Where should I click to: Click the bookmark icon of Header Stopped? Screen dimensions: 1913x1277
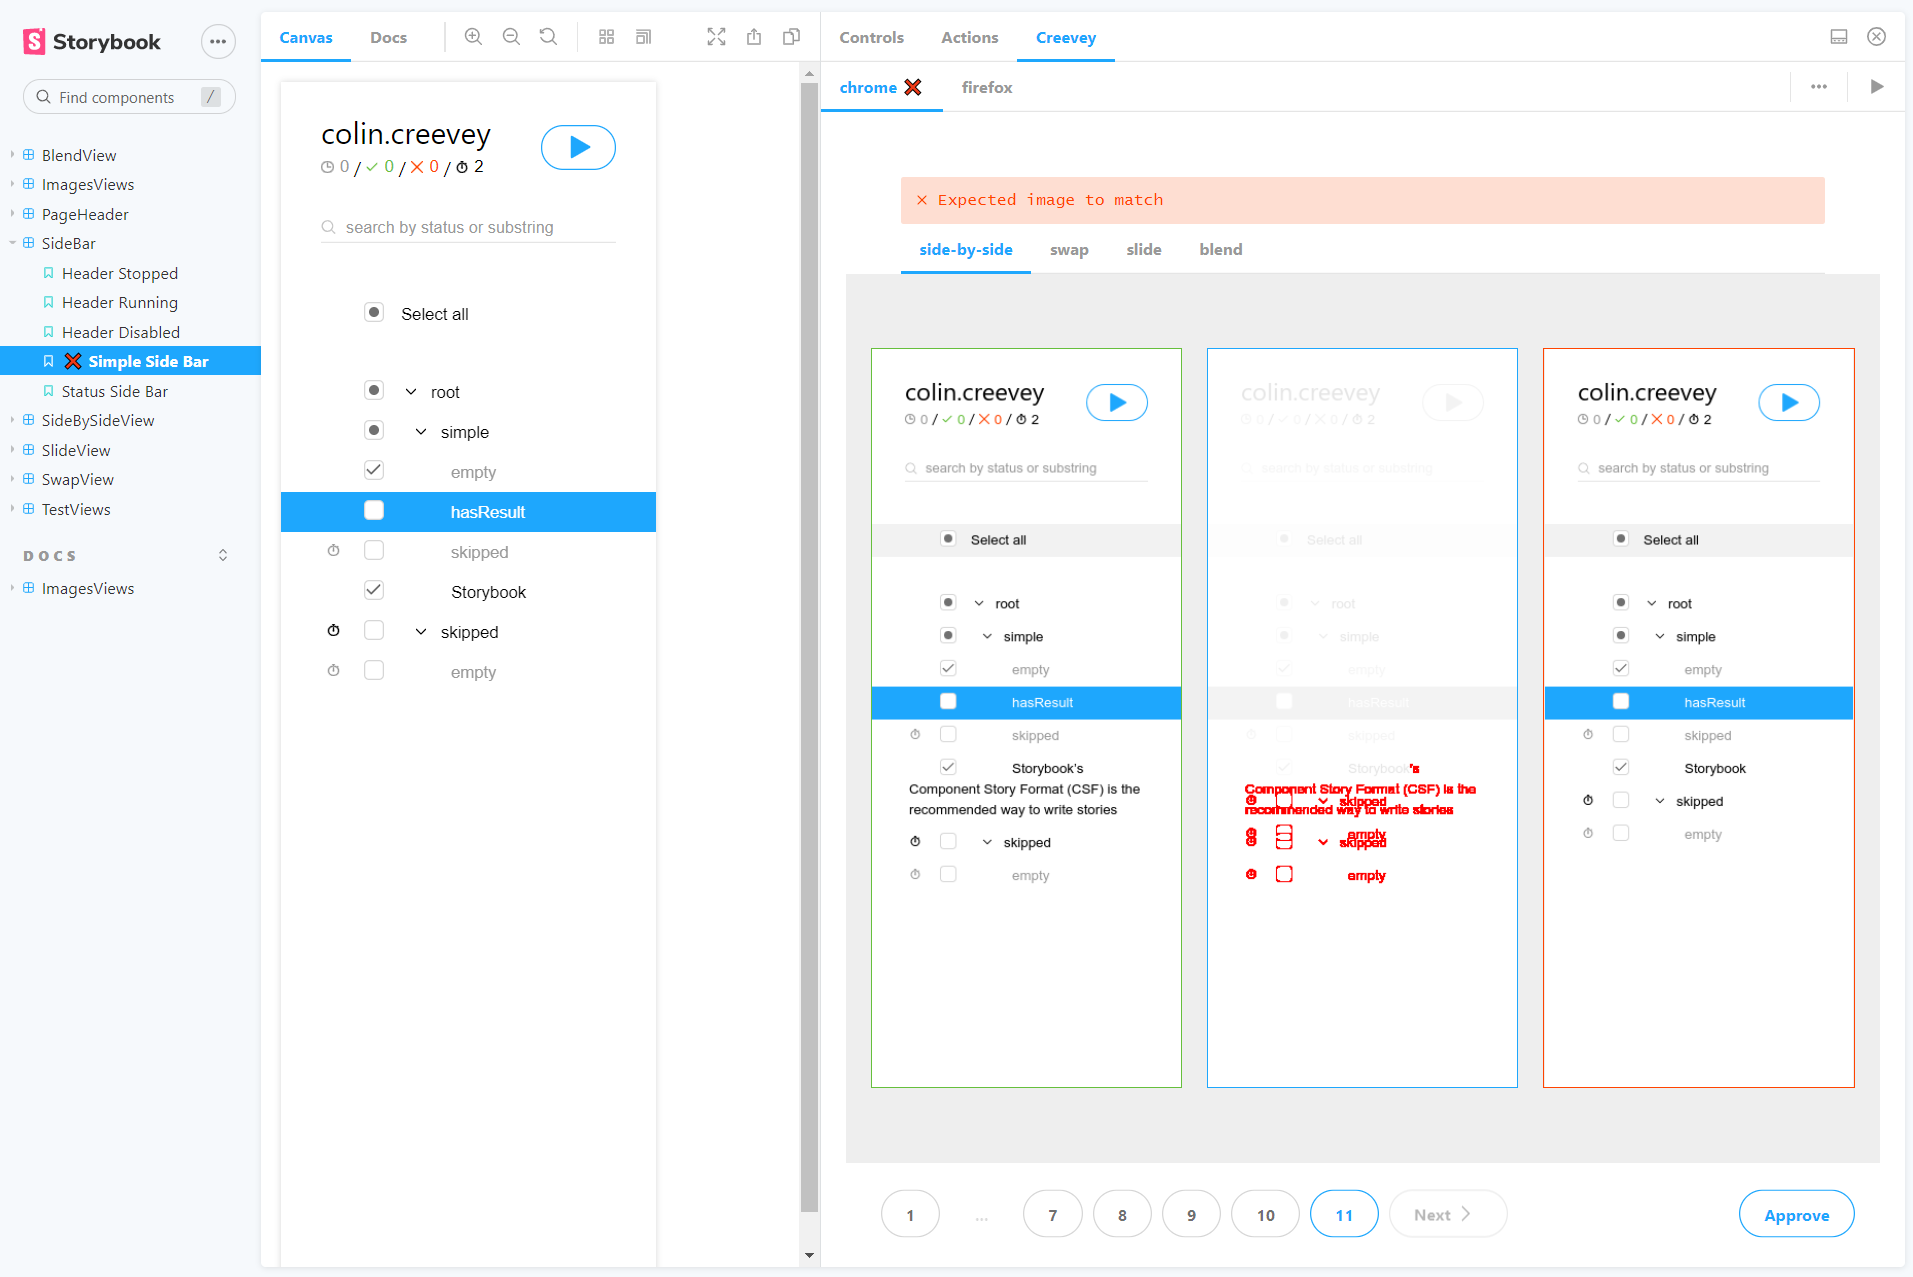(x=48, y=273)
